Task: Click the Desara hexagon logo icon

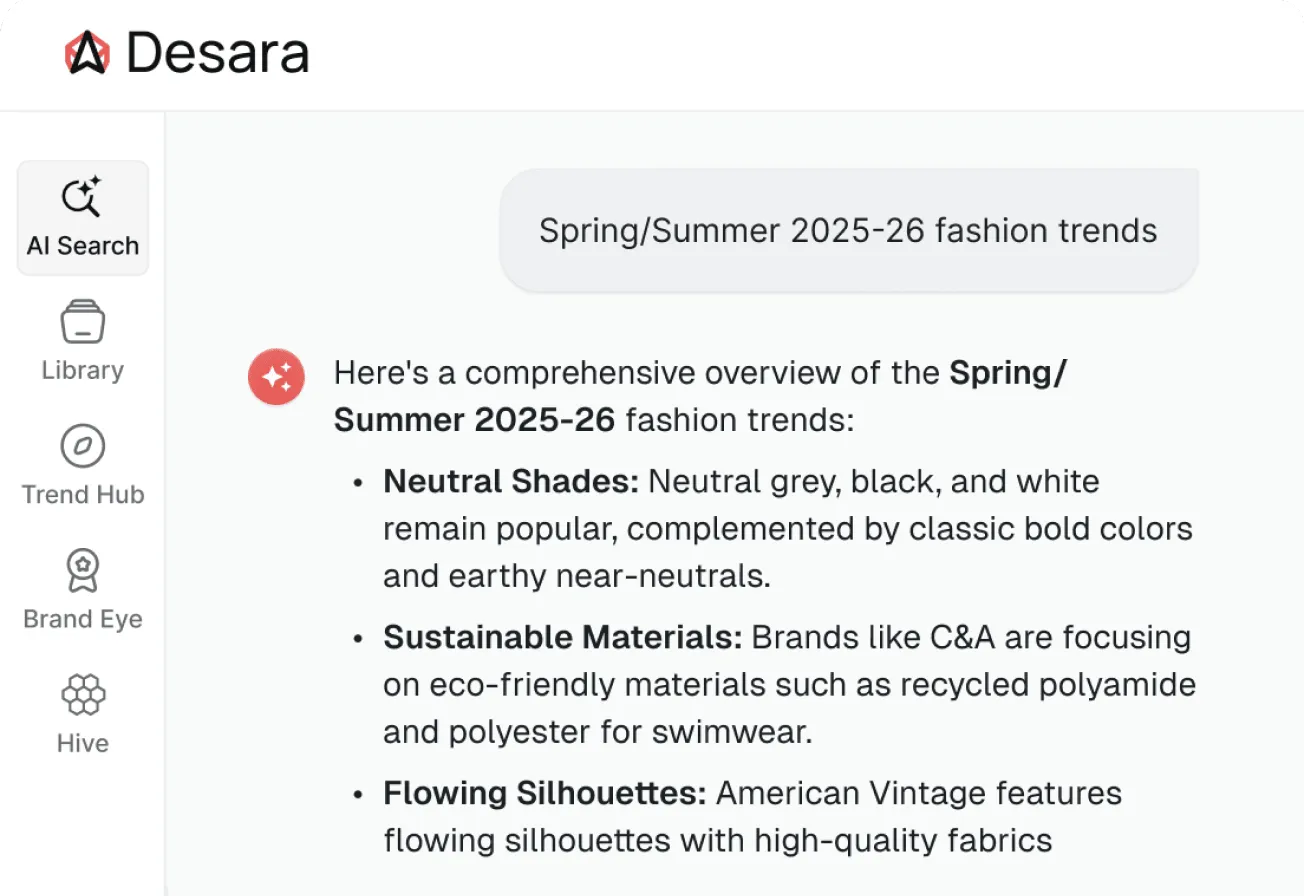Action: pos(86,53)
